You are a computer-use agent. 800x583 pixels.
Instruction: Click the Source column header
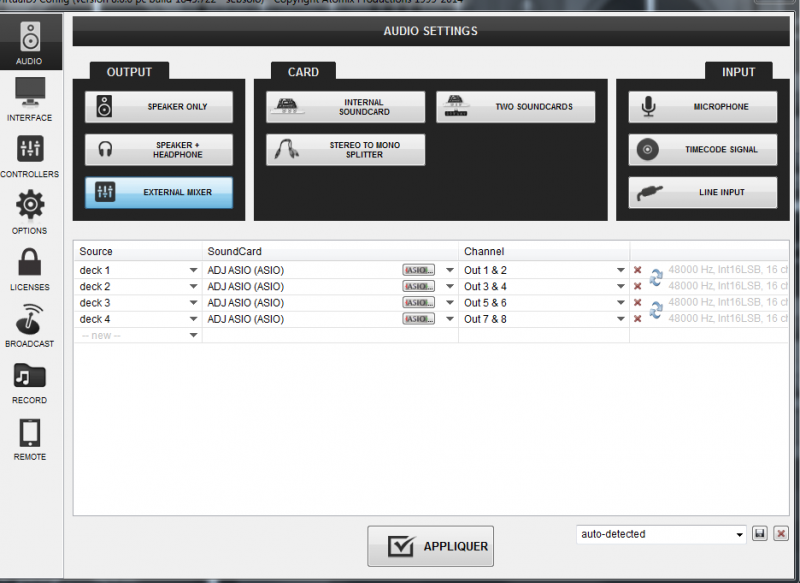point(138,251)
